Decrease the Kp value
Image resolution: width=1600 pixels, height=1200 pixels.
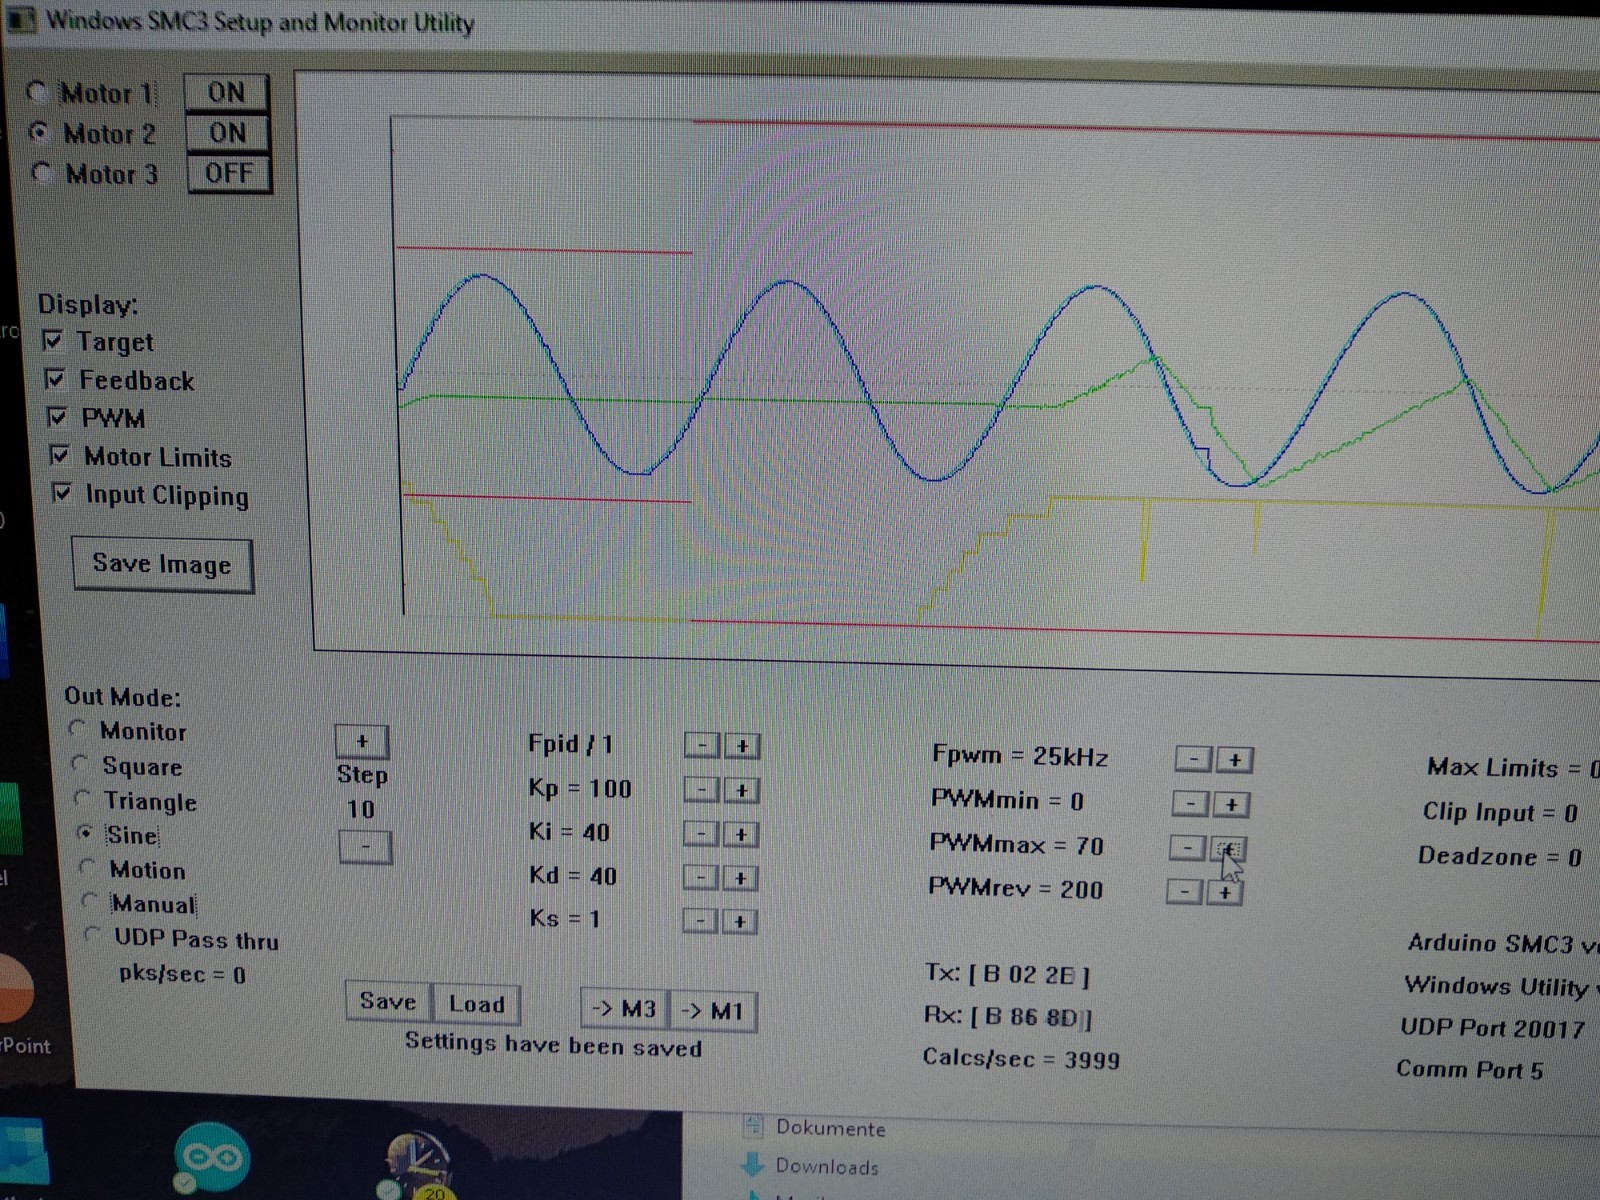click(x=702, y=790)
